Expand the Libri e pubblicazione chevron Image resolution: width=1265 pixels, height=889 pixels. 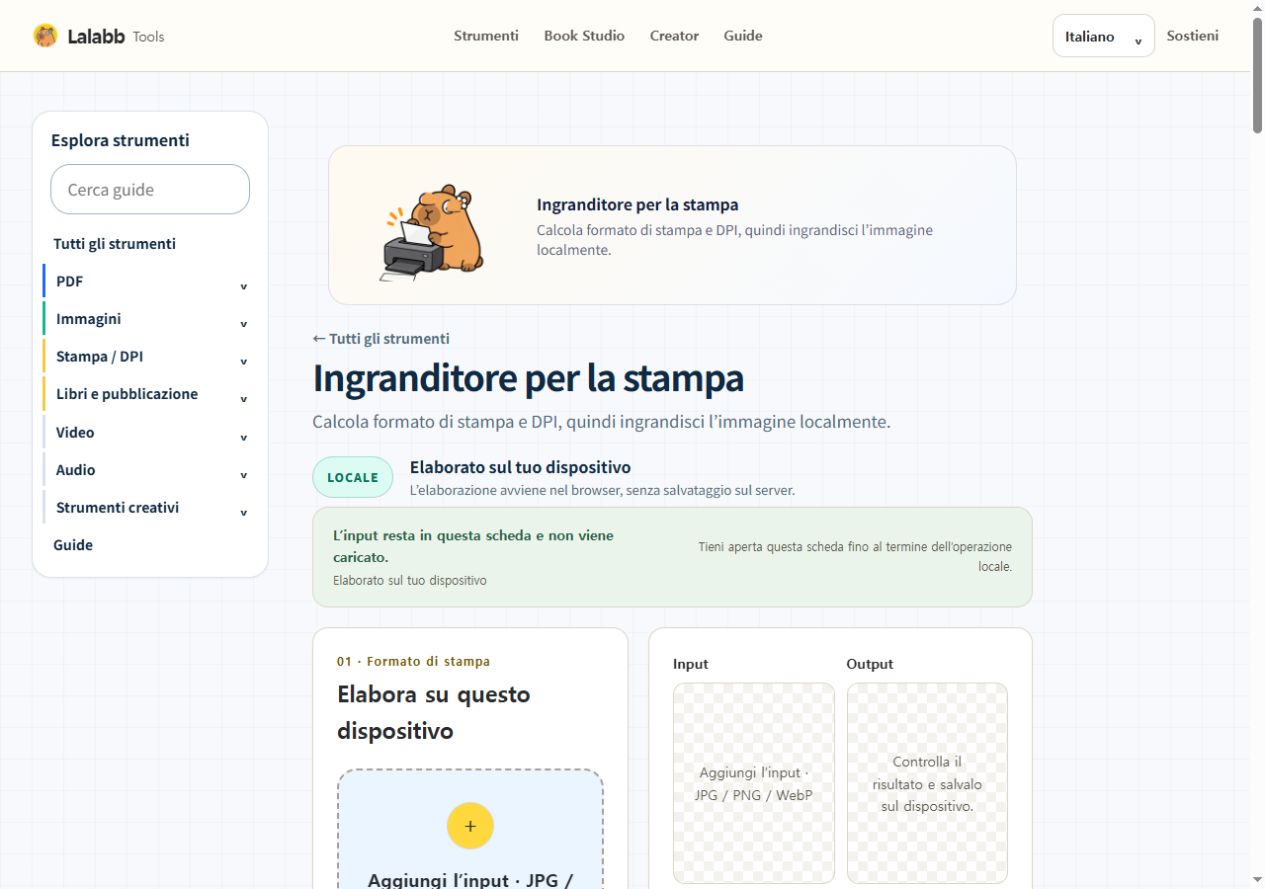[243, 400]
